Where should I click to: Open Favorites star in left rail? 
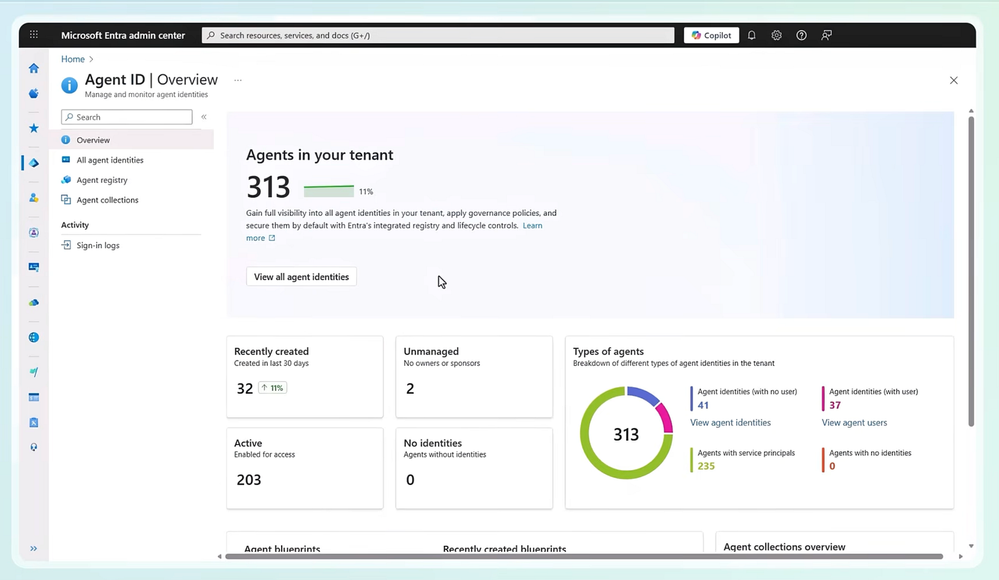[34, 128]
